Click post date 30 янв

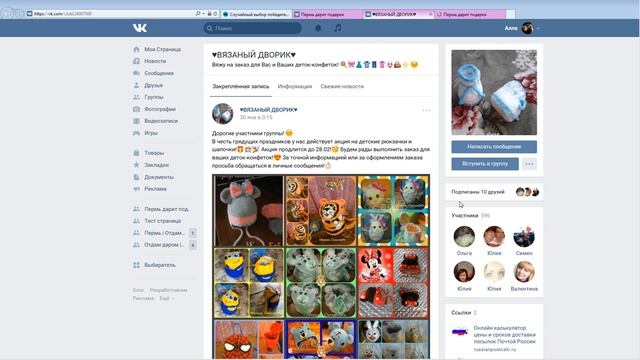tap(256, 117)
